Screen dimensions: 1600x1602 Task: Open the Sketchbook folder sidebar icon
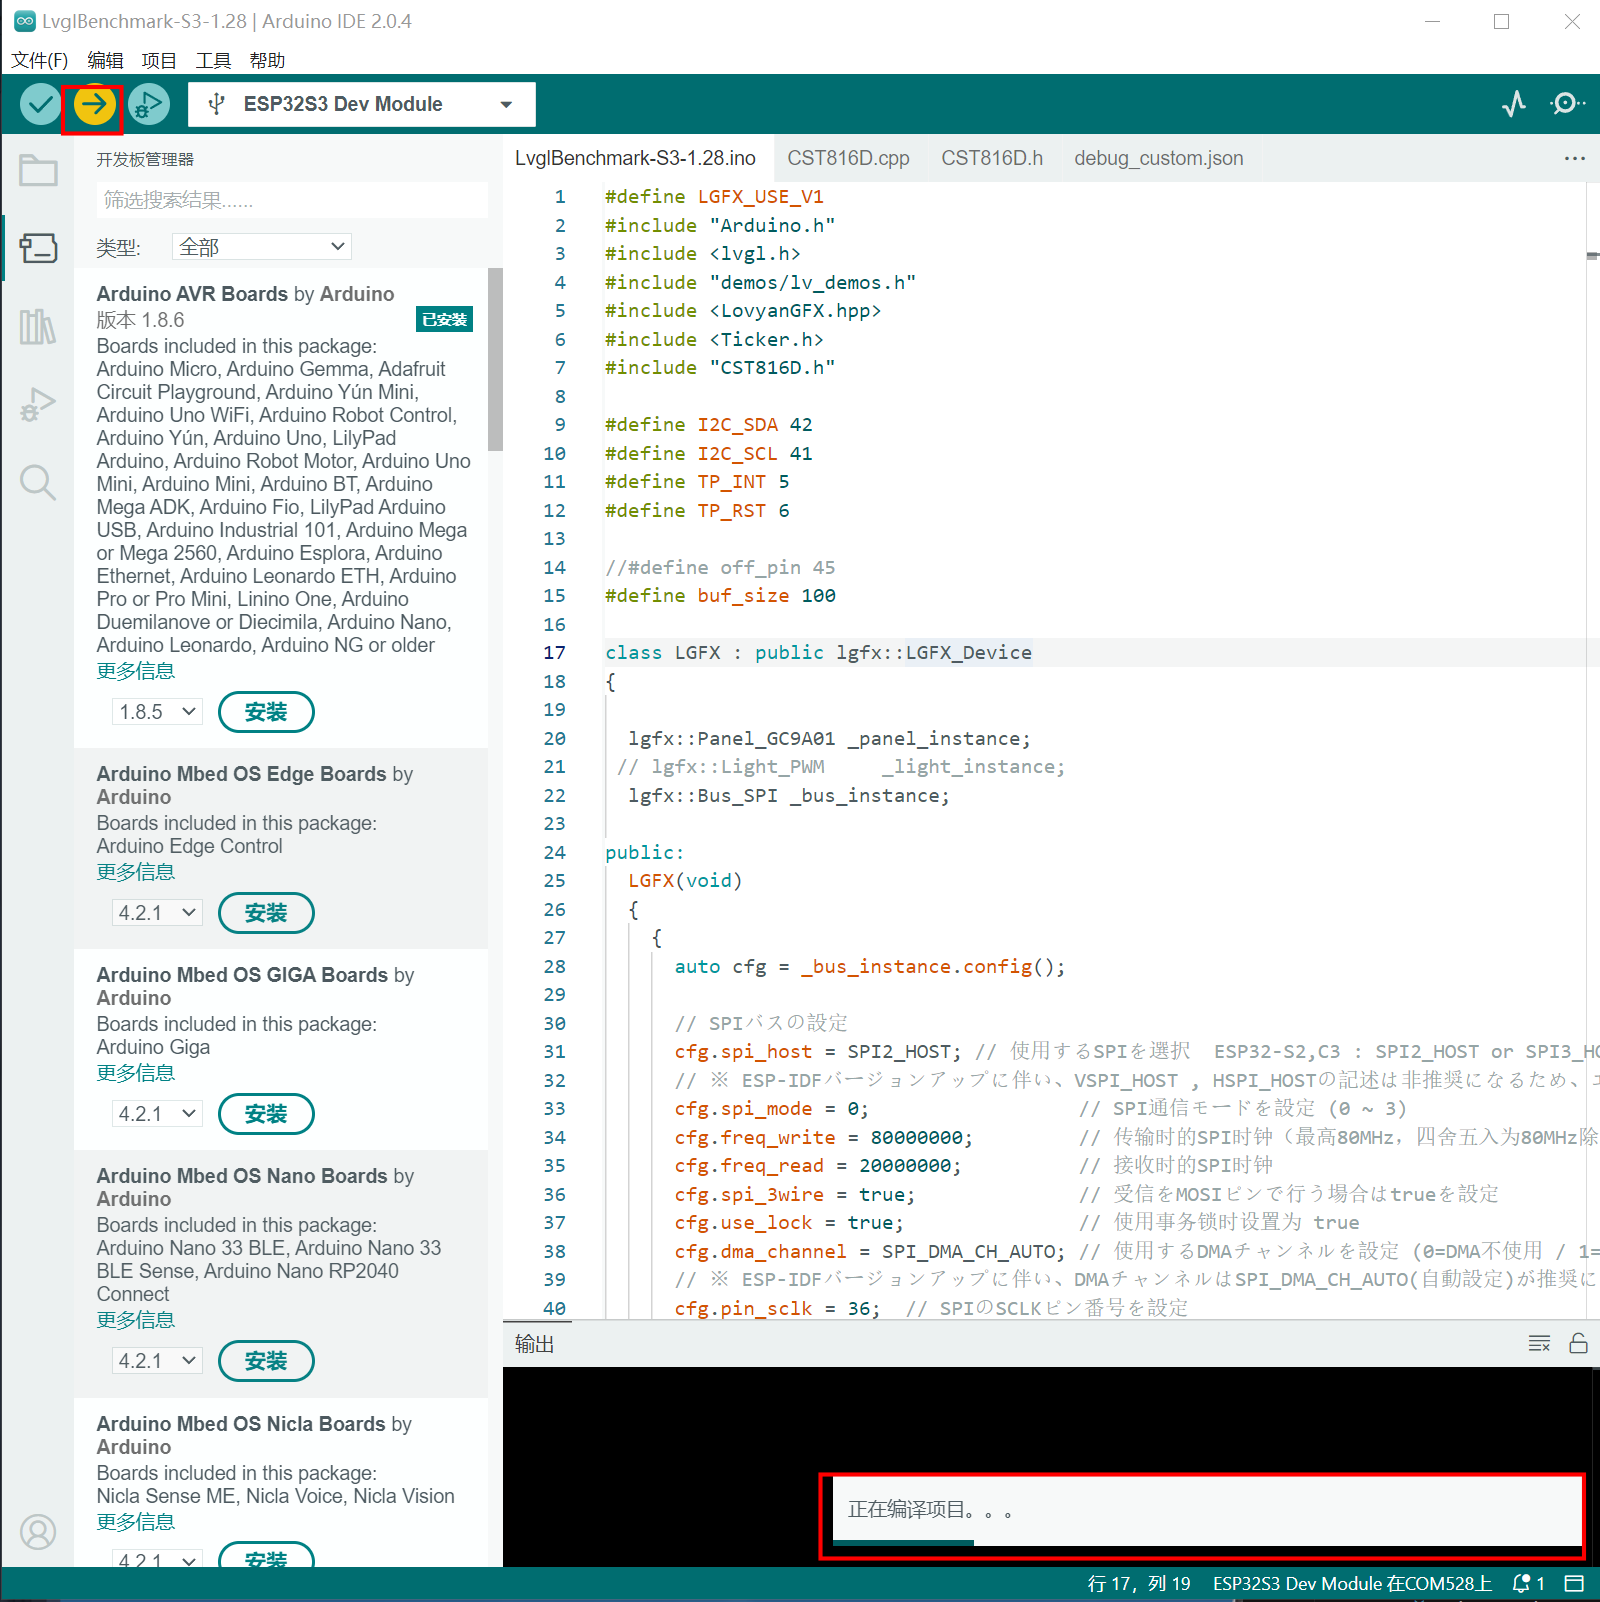38,170
